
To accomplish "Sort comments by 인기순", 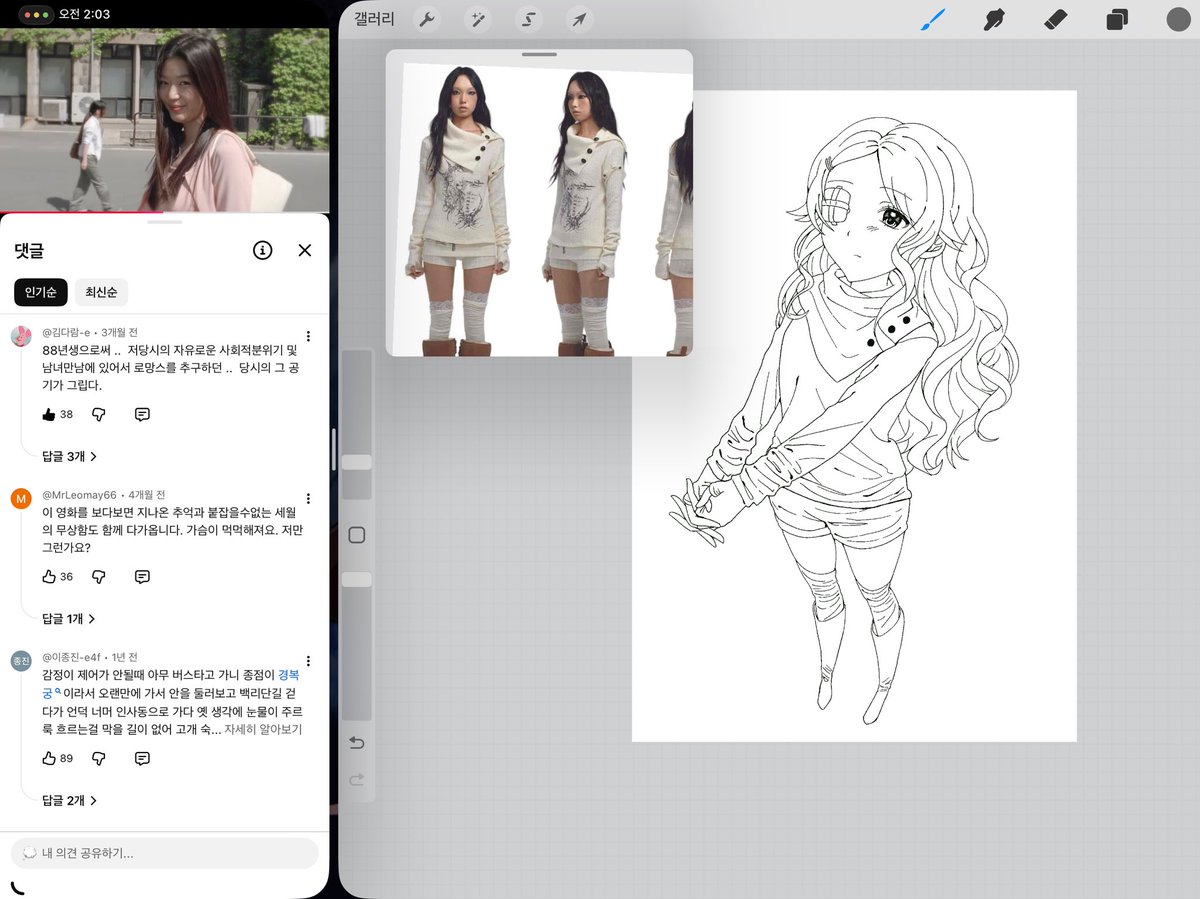I will pyautogui.click(x=40, y=292).
